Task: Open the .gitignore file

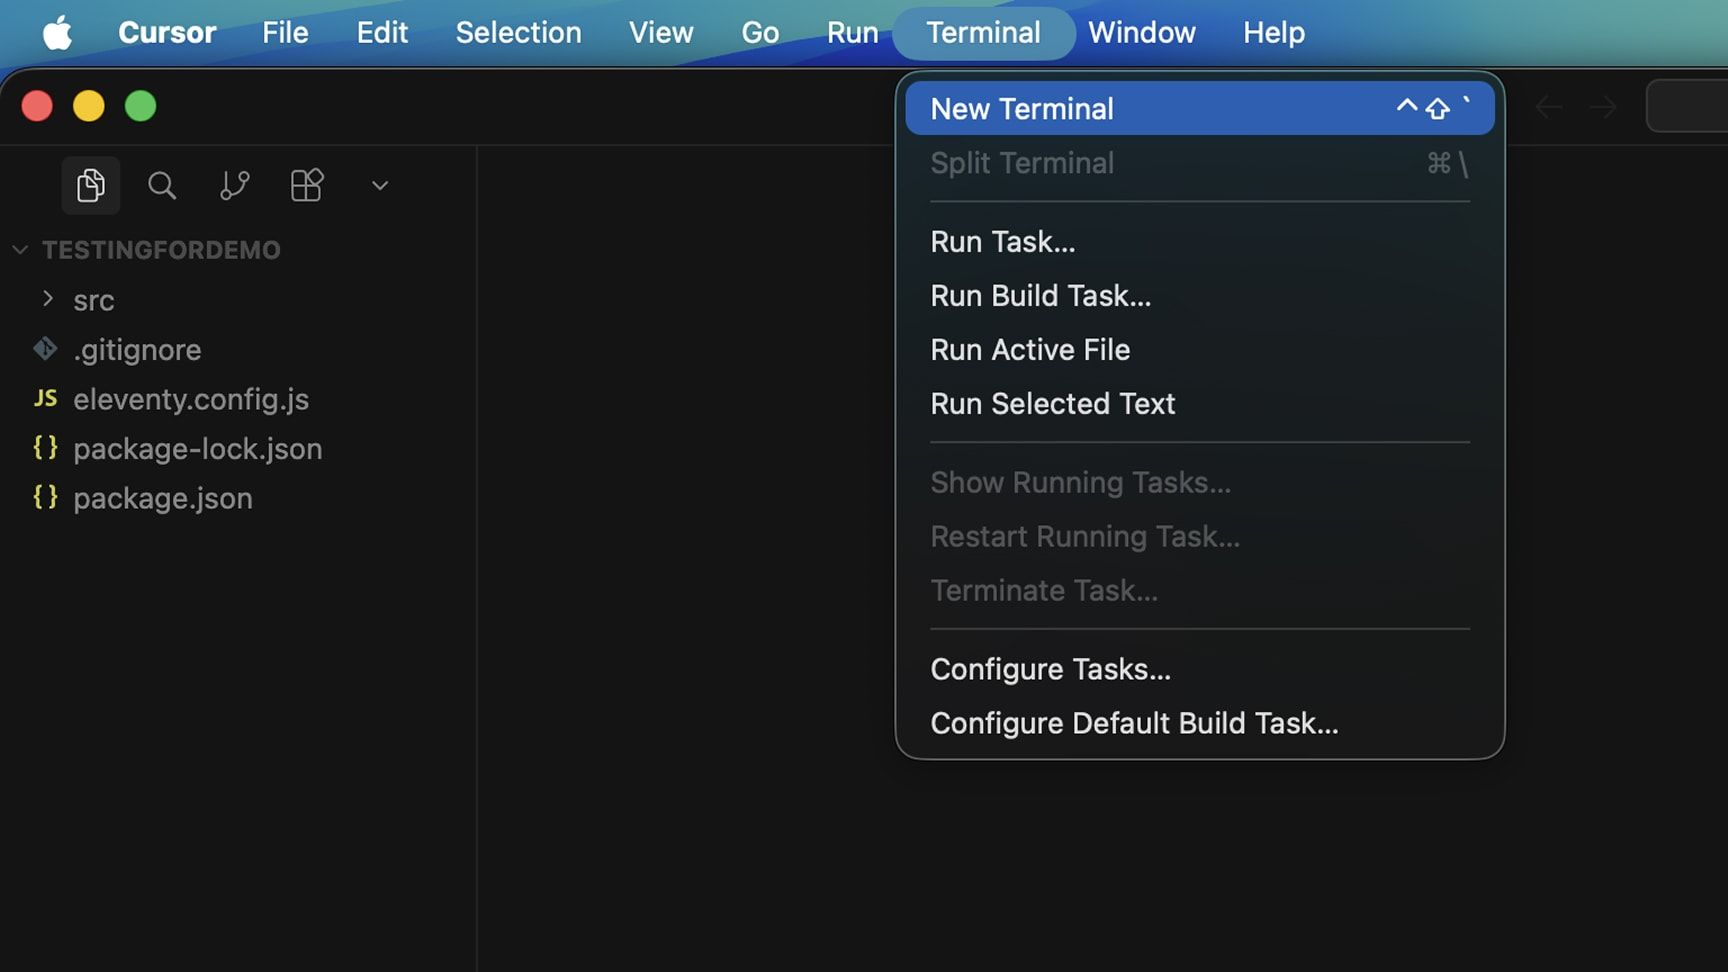Action: coord(137,350)
